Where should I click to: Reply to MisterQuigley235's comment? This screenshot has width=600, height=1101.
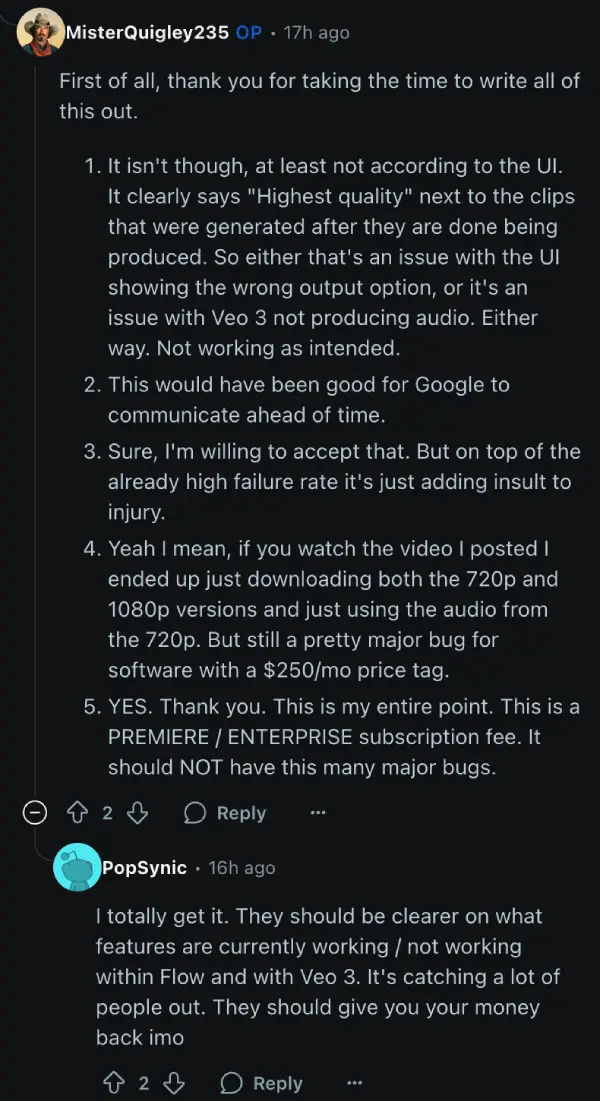[225, 813]
